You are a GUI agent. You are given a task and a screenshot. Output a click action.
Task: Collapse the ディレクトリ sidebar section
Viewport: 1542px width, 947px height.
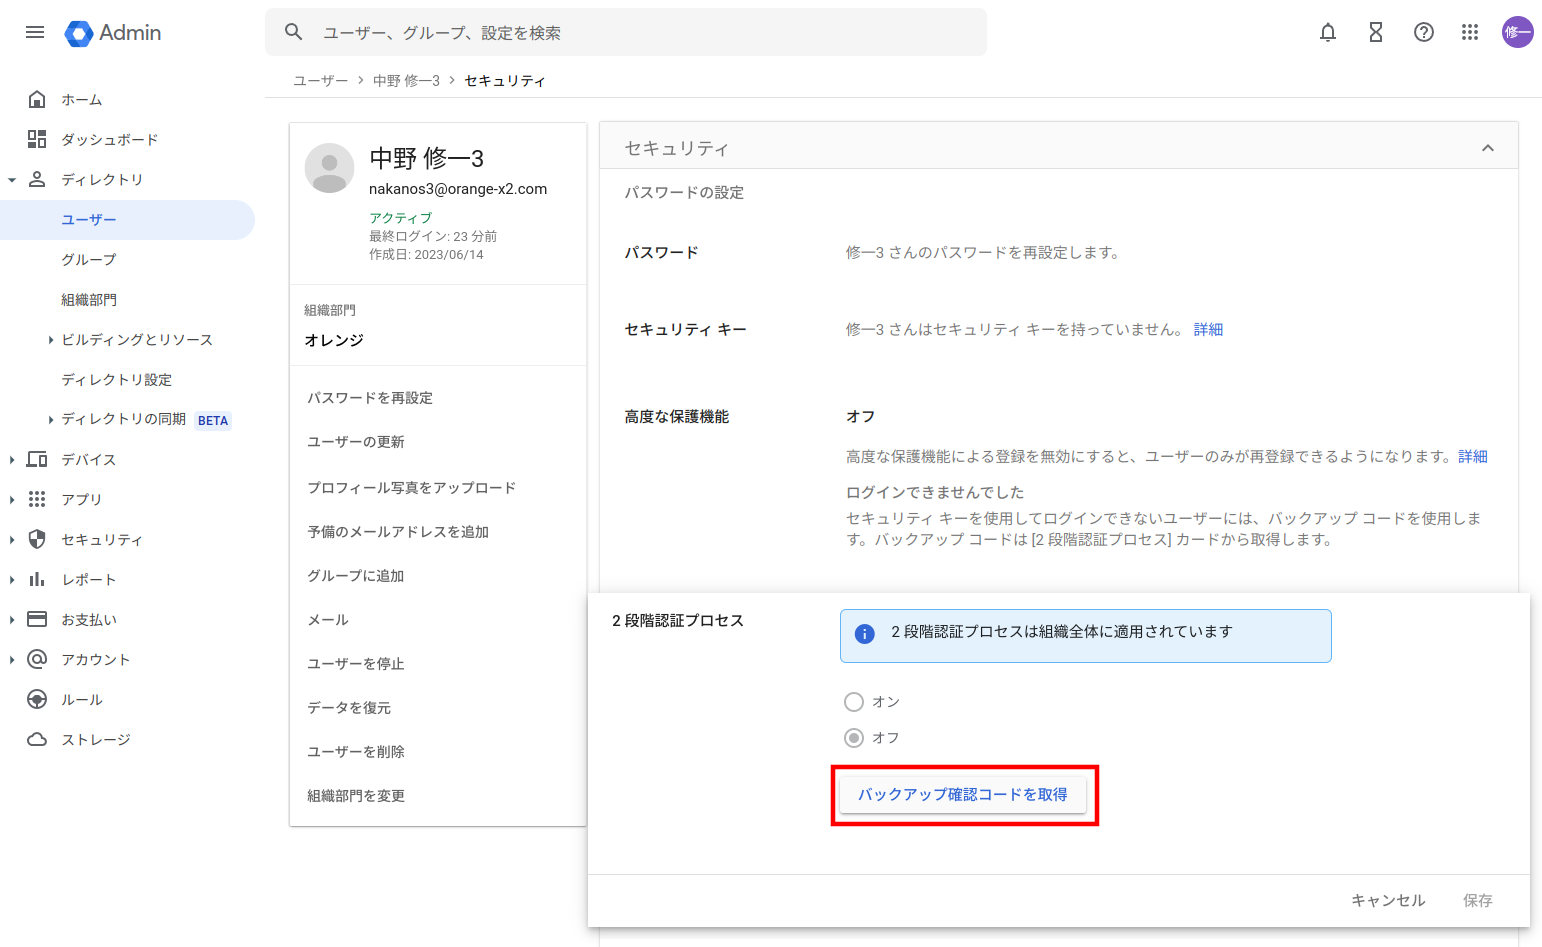pyautogui.click(x=12, y=180)
